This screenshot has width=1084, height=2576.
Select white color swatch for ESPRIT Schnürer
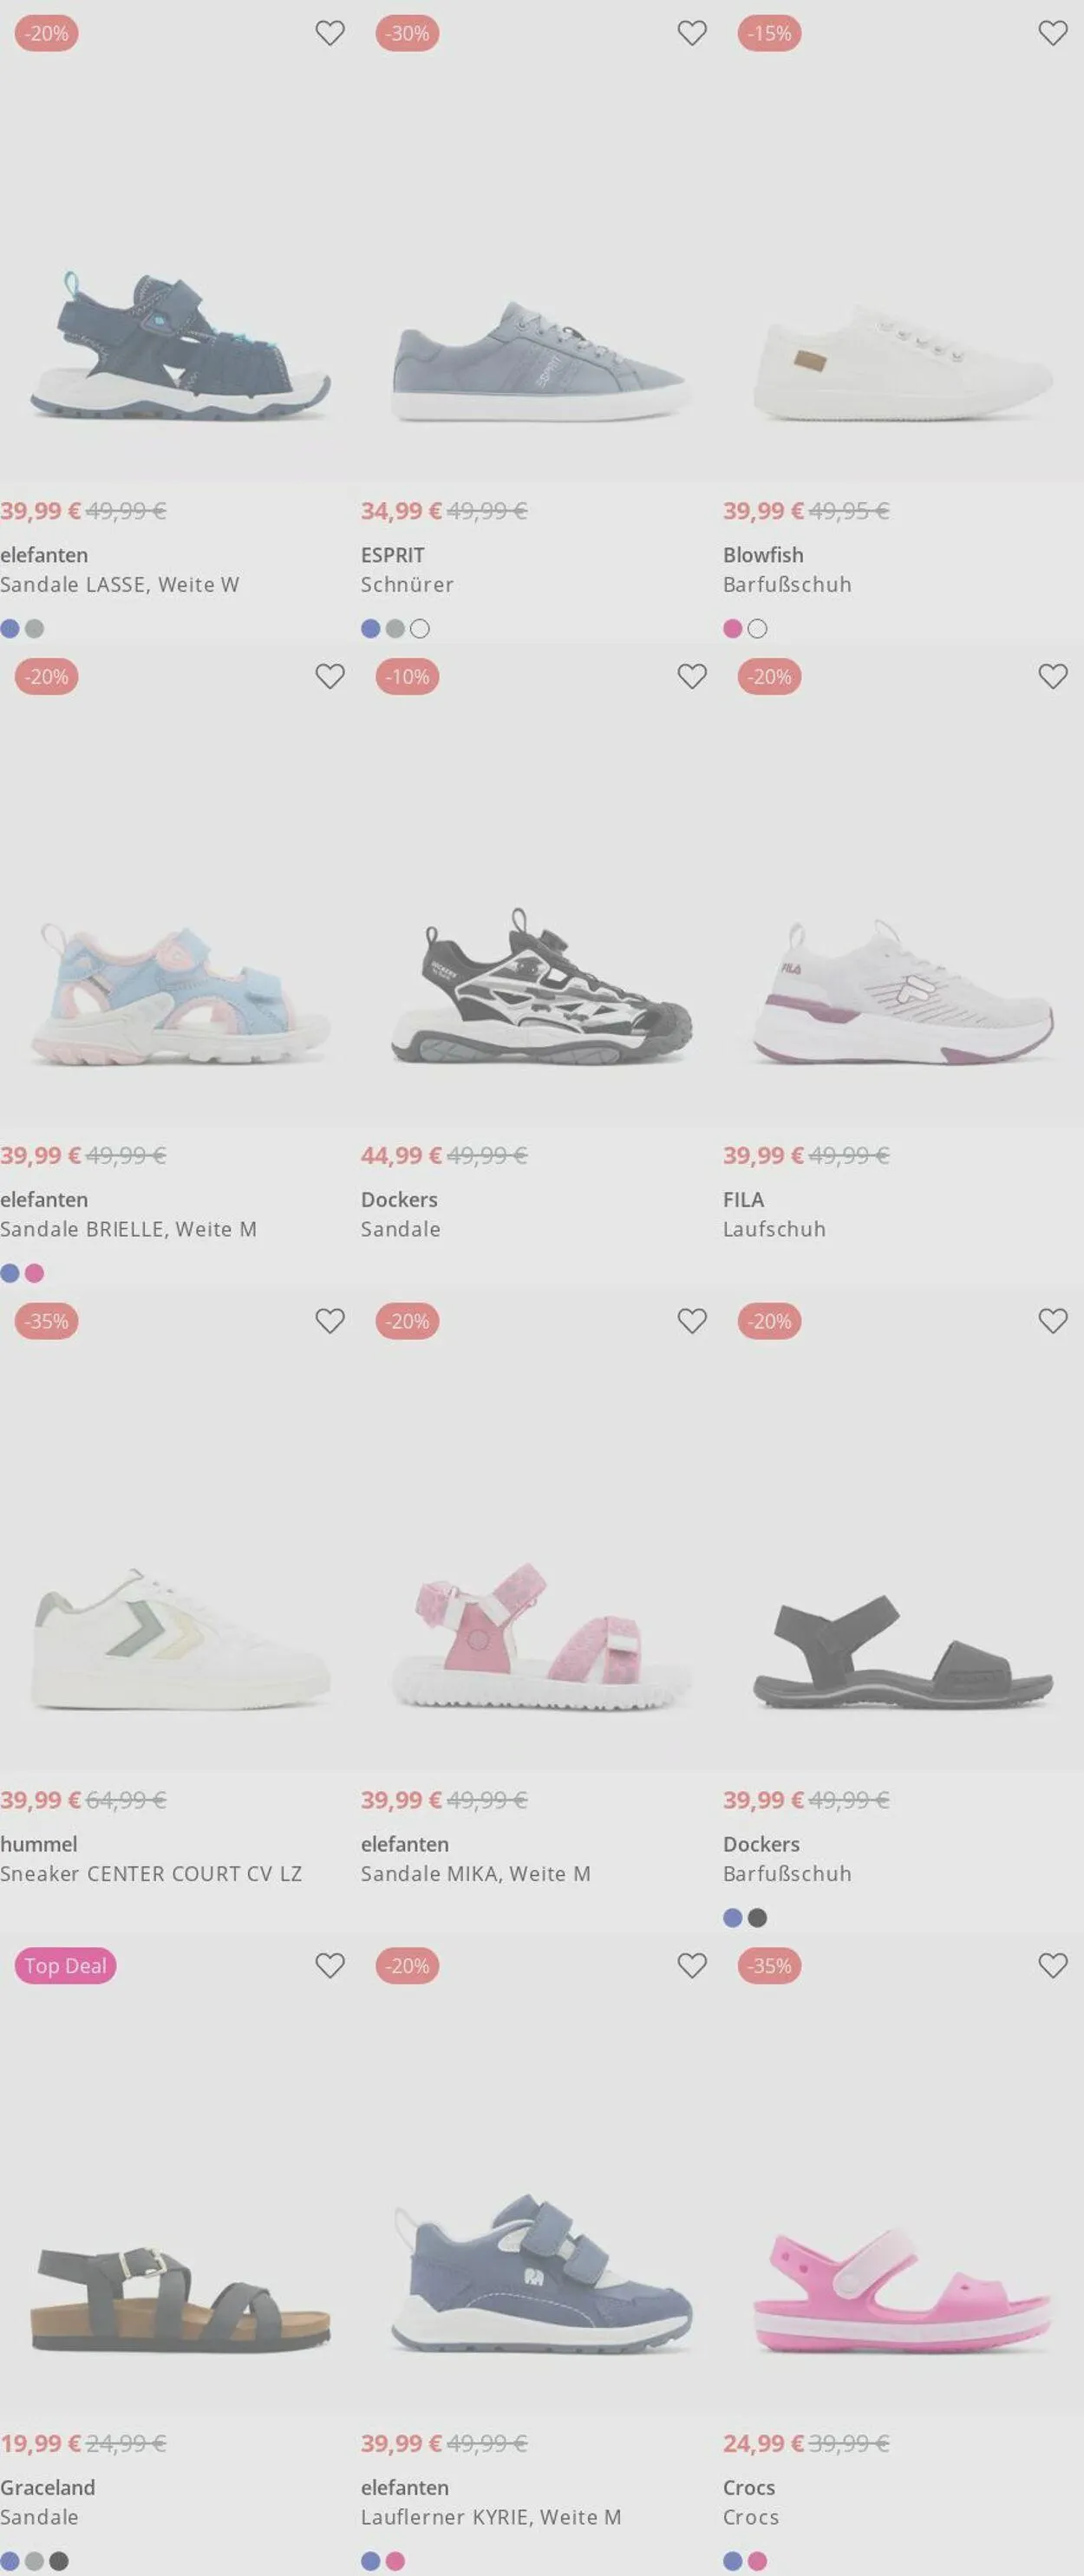420,629
